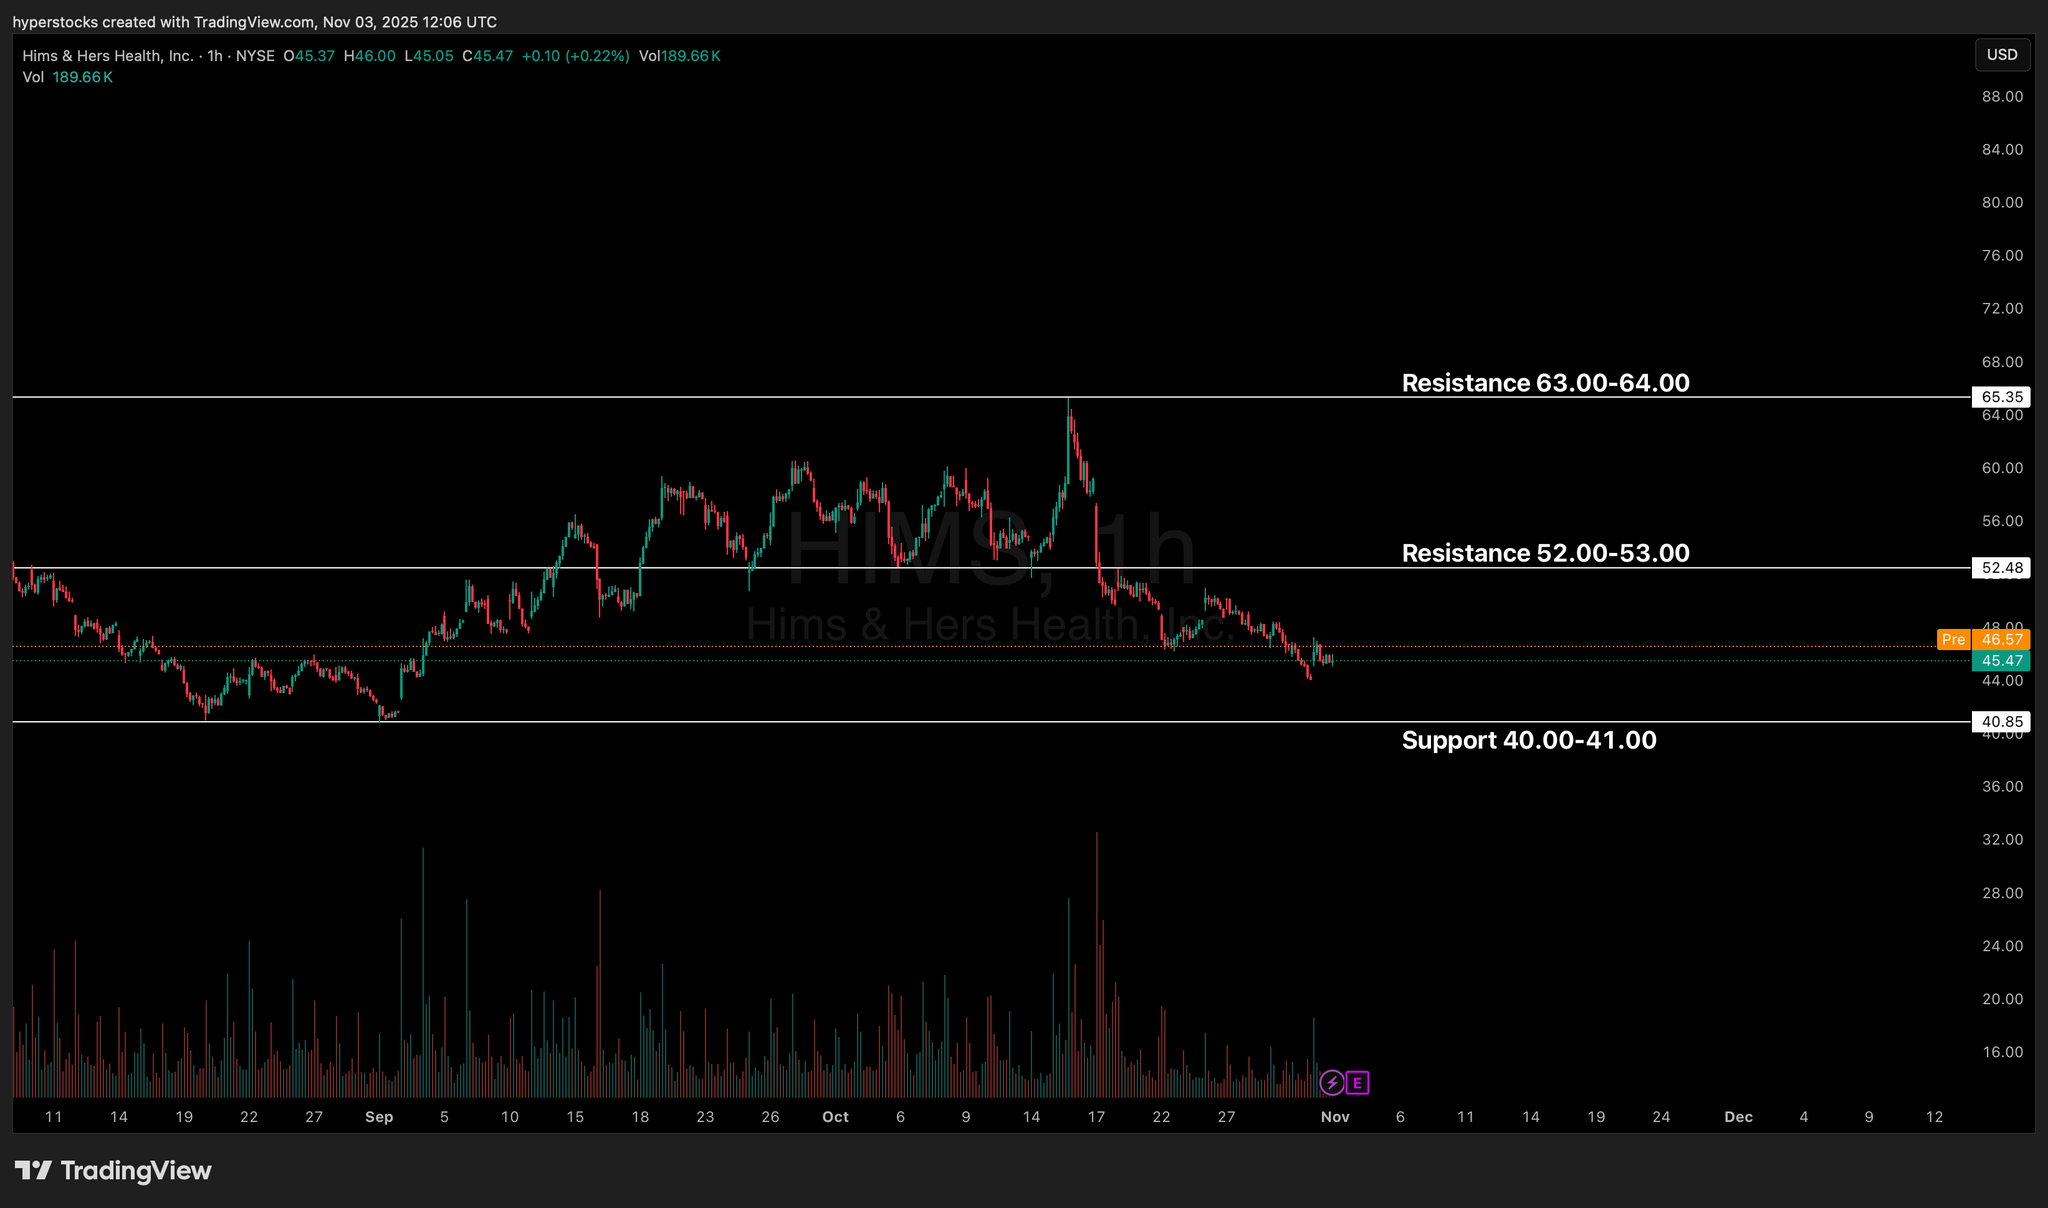Screen dimensions: 2048x1208
Task: Click the Vol 189.66K indicator legend
Action: (68, 77)
